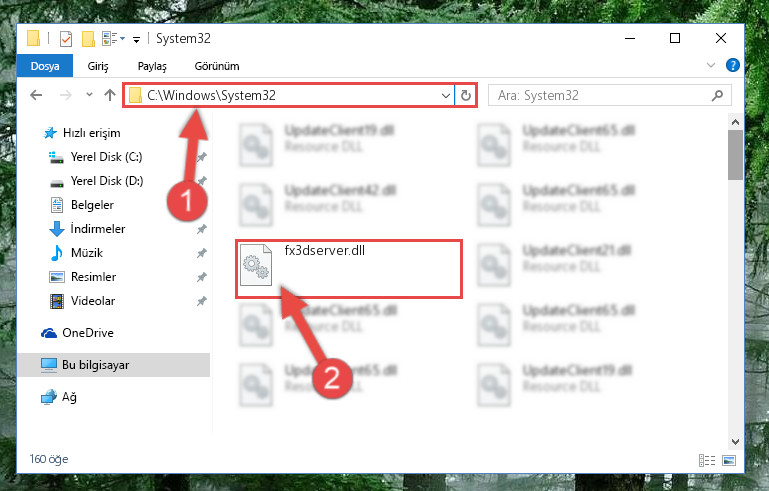Viewport: 769px width, 491px height.
Task: Open the customize quick access toolbar dropdown
Action: click(136, 39)
